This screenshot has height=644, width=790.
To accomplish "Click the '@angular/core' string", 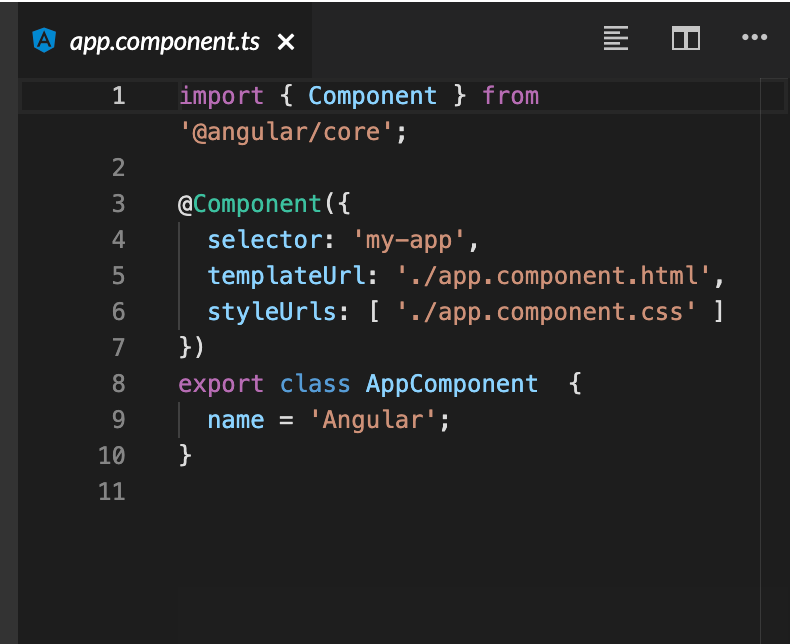I will click(x=286, y=132).
